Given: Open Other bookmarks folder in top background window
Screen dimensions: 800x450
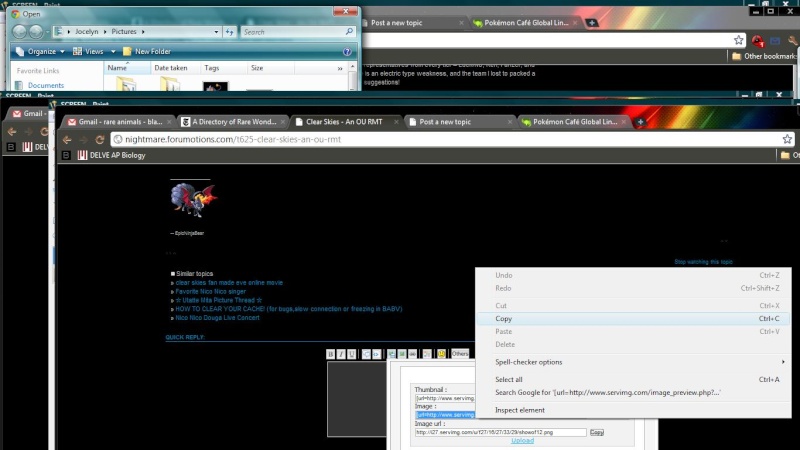Looking at the screenshot, I should tap(764, 56).
